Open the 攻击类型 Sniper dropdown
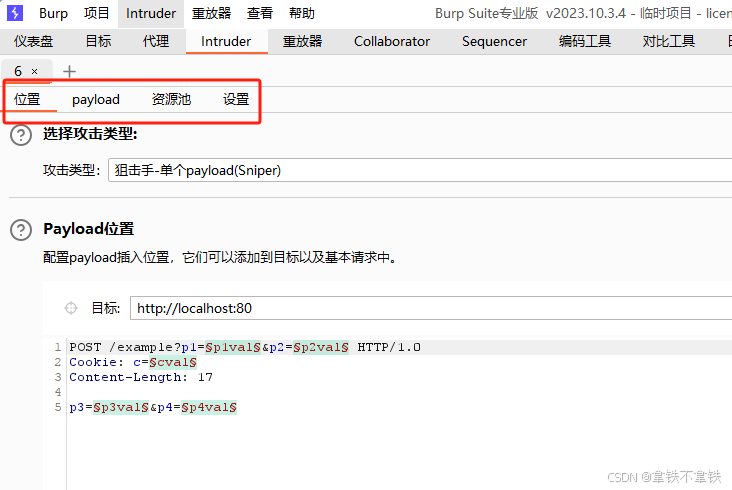Image resolution: width=732 pixels, height=490 pixels. pyautogui.click(x=420, y=170)
